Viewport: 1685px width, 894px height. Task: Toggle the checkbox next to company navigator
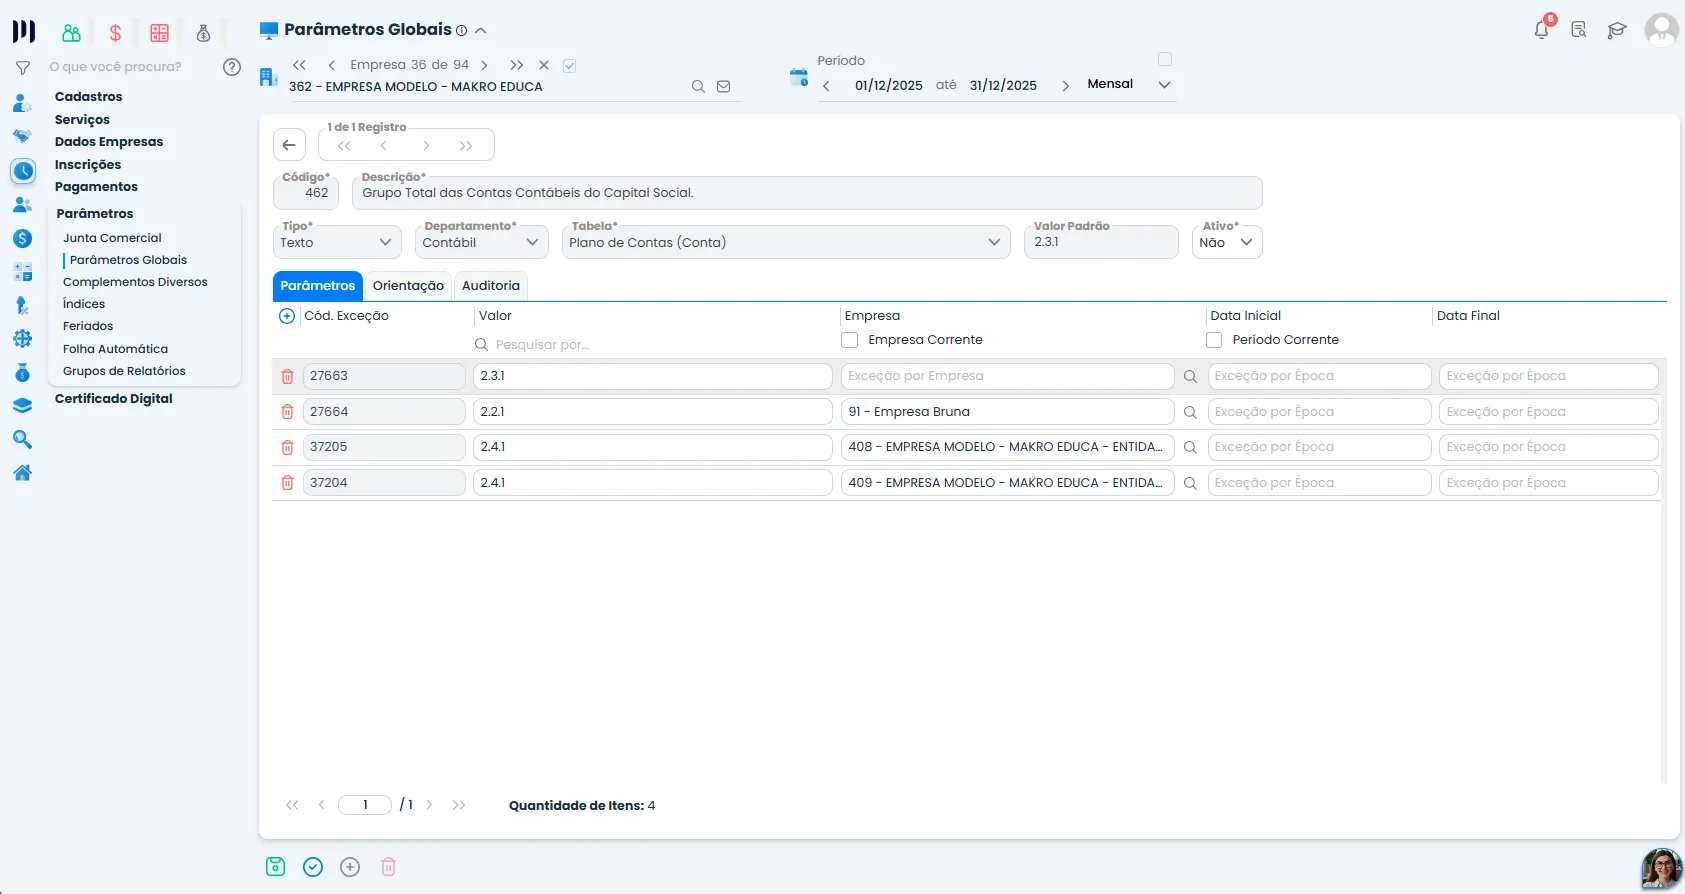(x=570, y=66)
